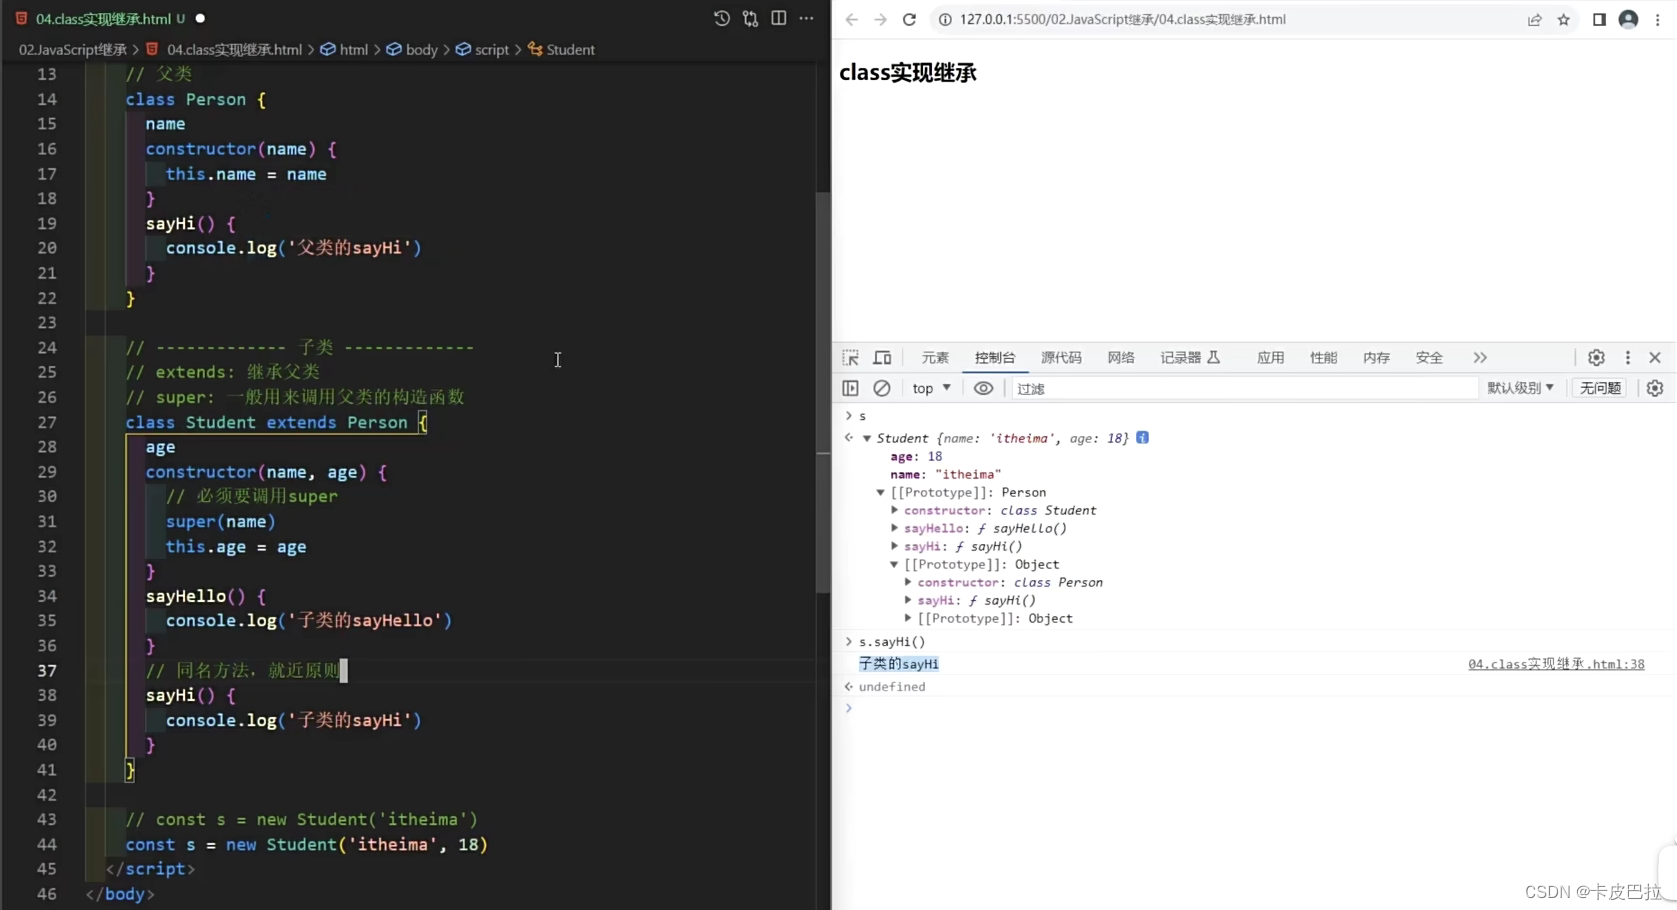1677x910 pixels.
Task: Click the Student breadcrumb symbol
Action: coord(561,49)
